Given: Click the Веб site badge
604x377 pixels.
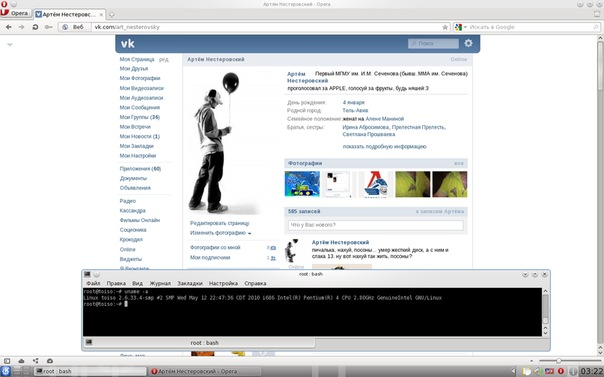Looking at the screenshot, I should pos(74,27).
